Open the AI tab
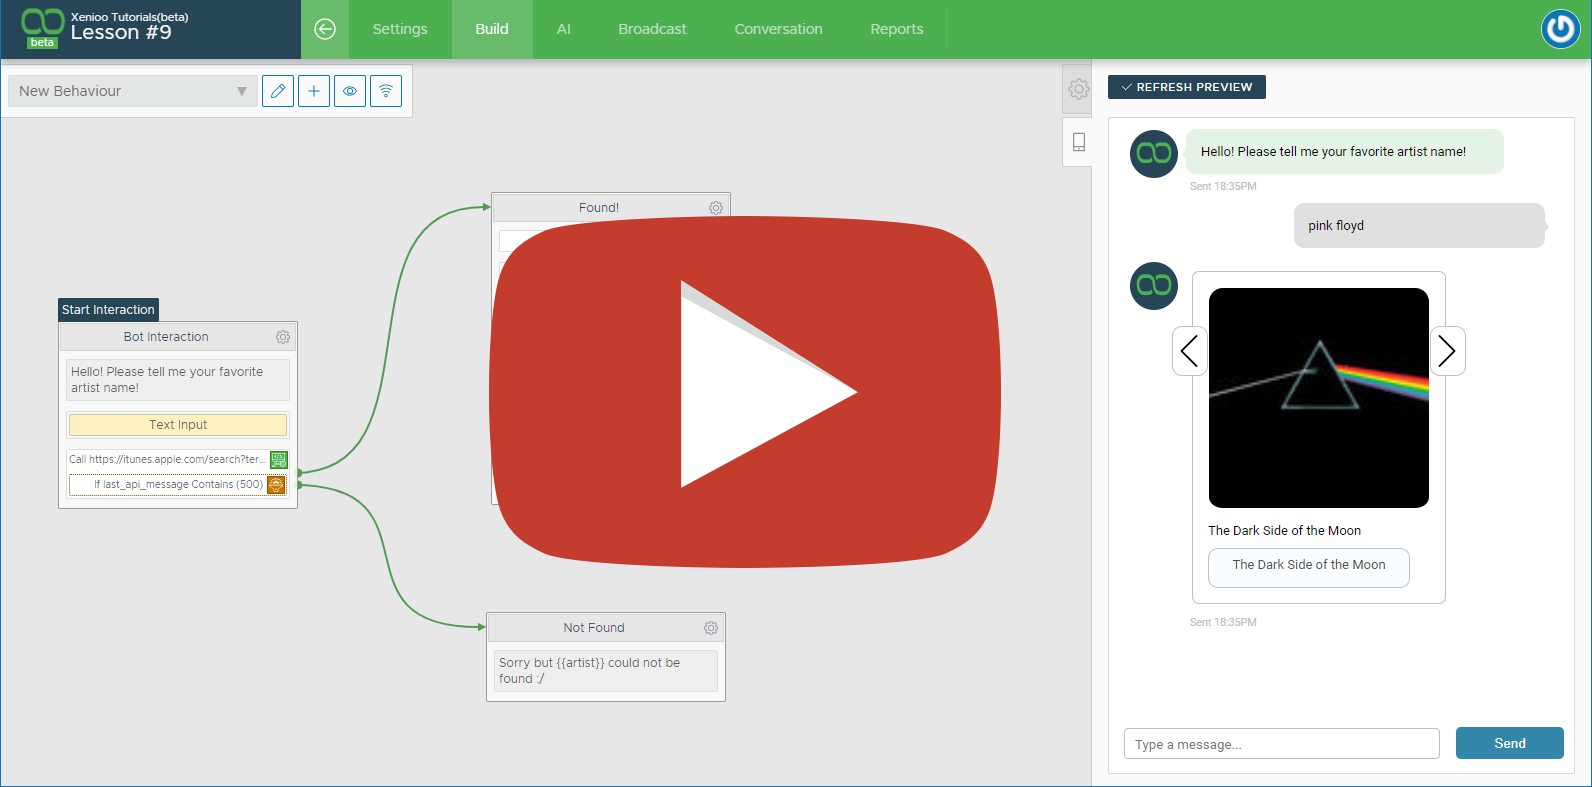 point(564,29)
